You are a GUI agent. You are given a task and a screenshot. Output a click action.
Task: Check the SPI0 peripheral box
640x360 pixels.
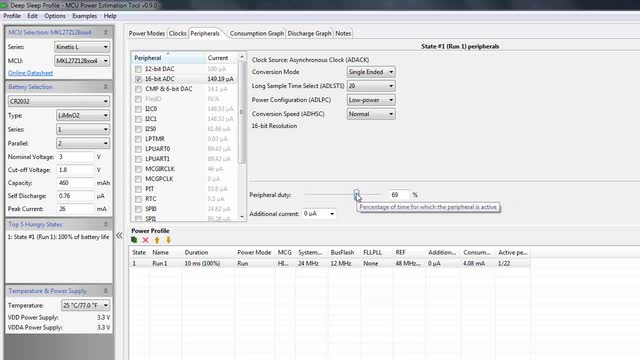[138, 209]
